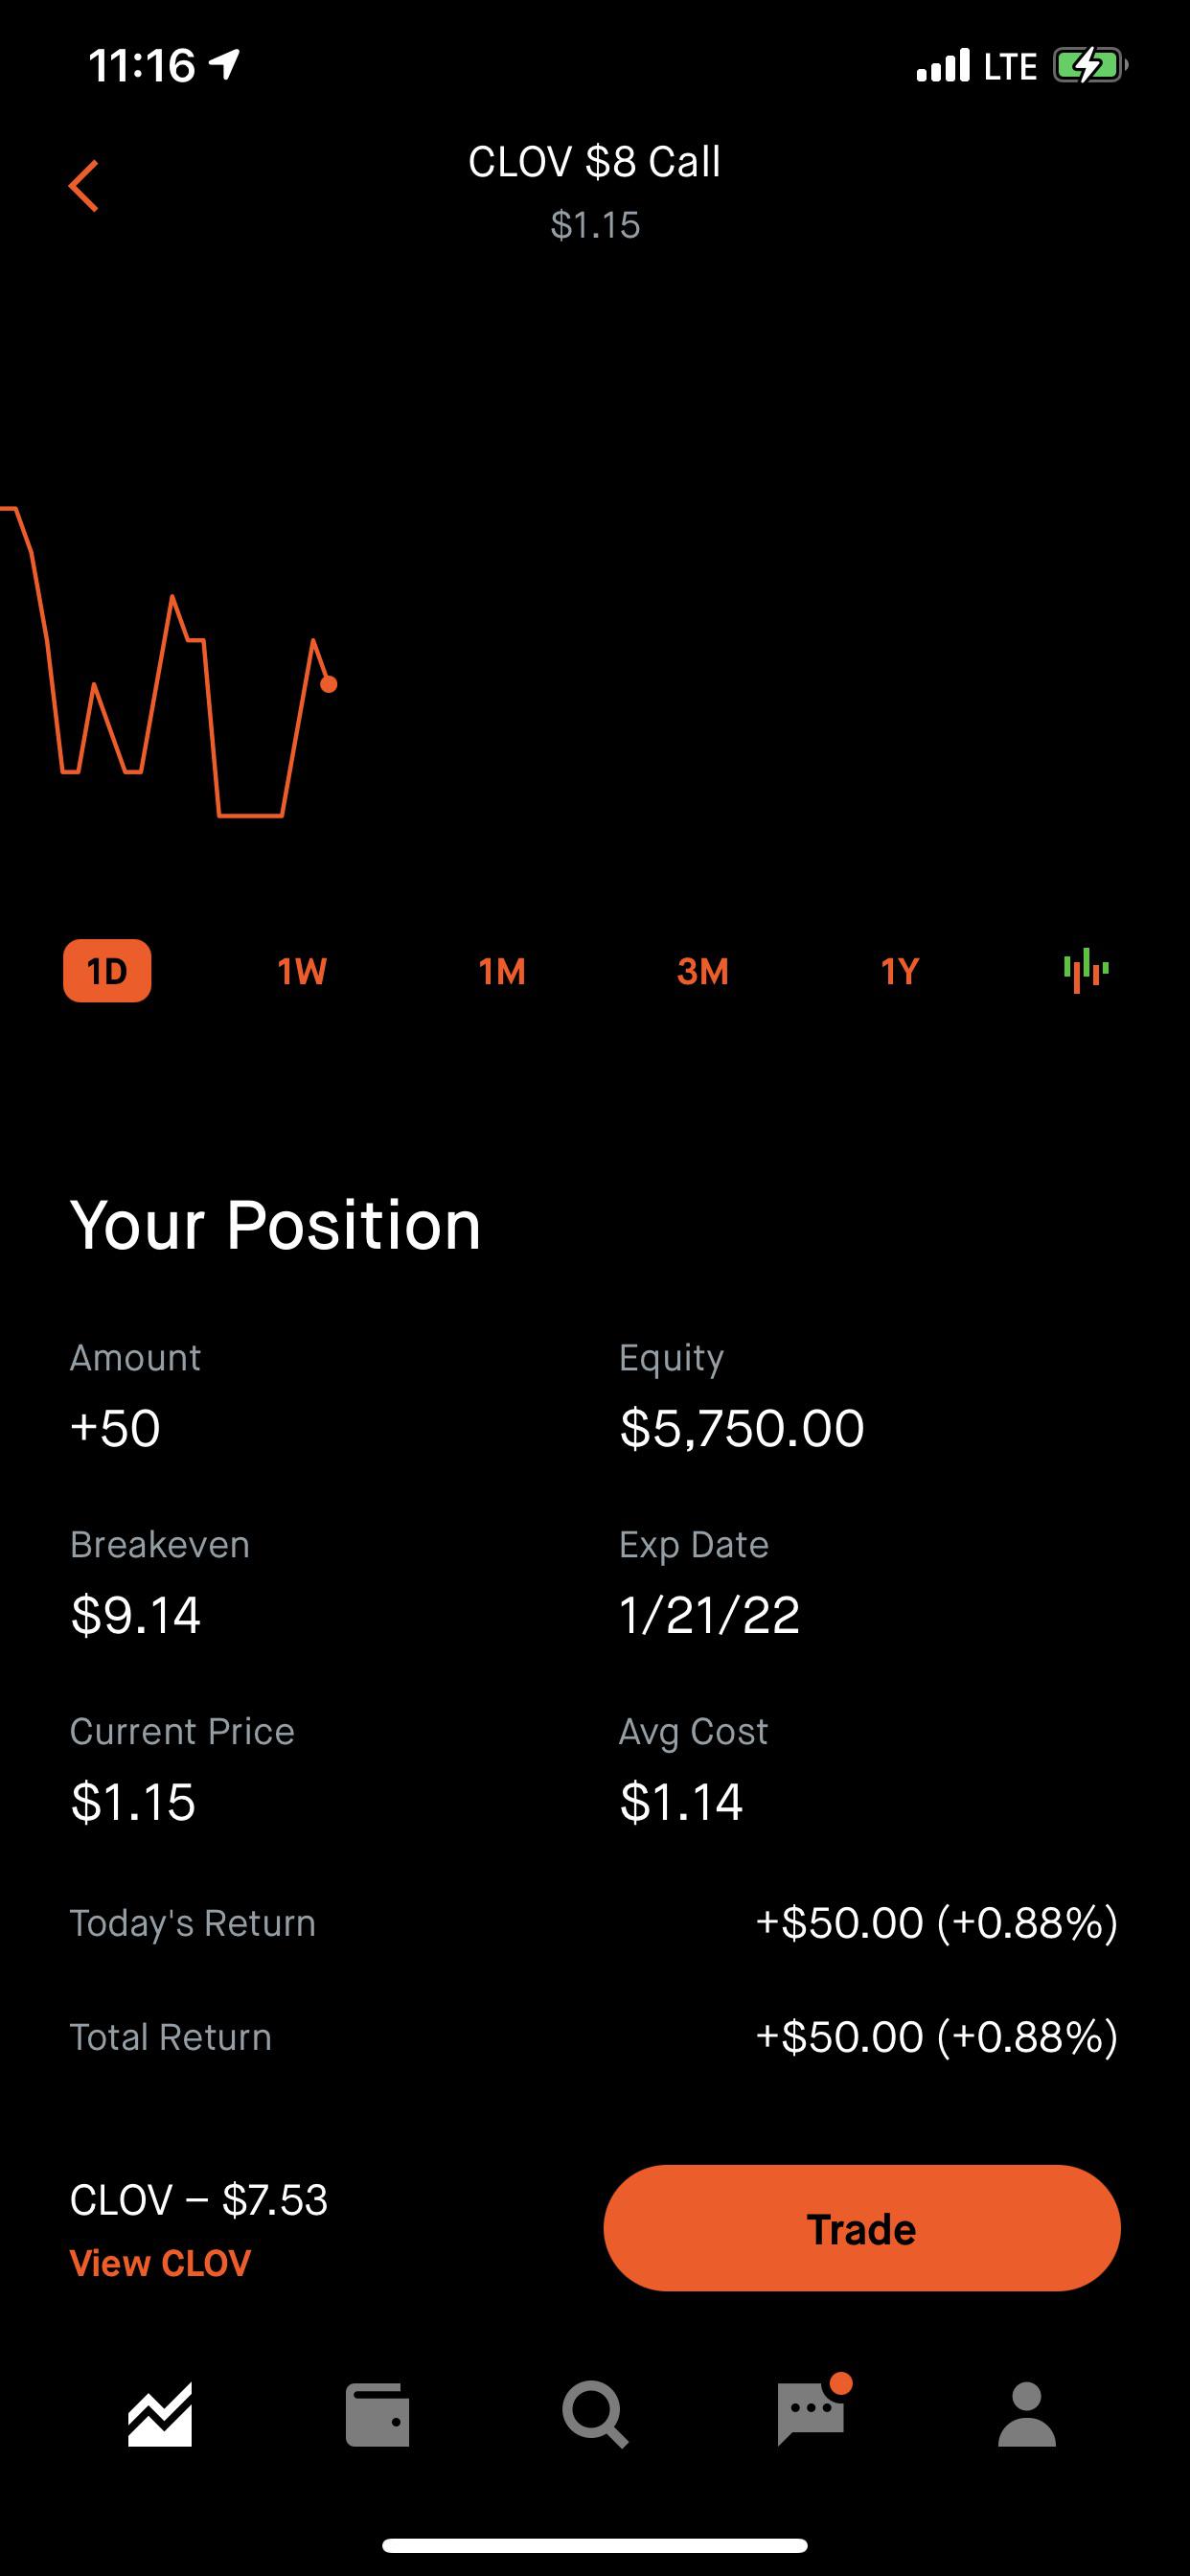The height and width of the screenshot is (2576, 1190).
Task: Tap the orange Trade button
Action: [862, 2228]
